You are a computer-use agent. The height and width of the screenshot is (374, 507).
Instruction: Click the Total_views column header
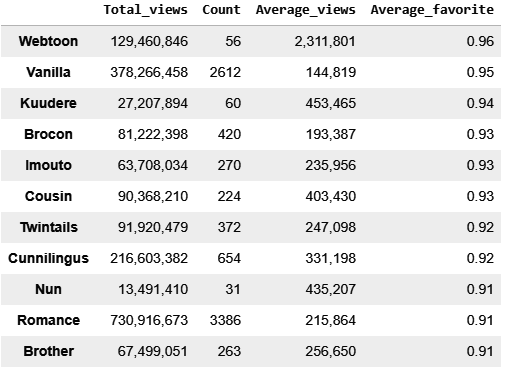[x=145, y=10]
